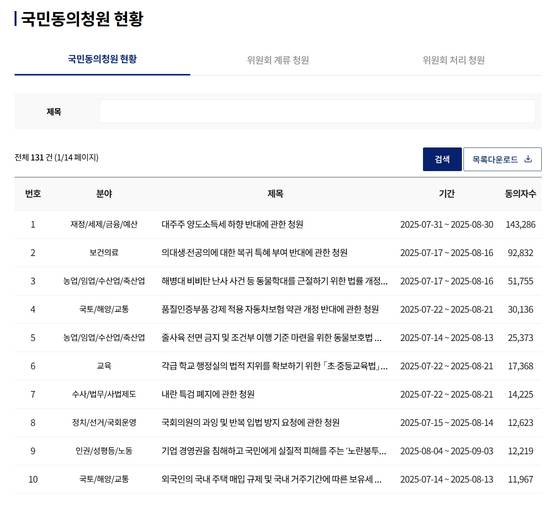The height and width of the screenshot is (505, 559).
Task: Click the download icon in 목록다운로드 button
Action: (528, 159)
